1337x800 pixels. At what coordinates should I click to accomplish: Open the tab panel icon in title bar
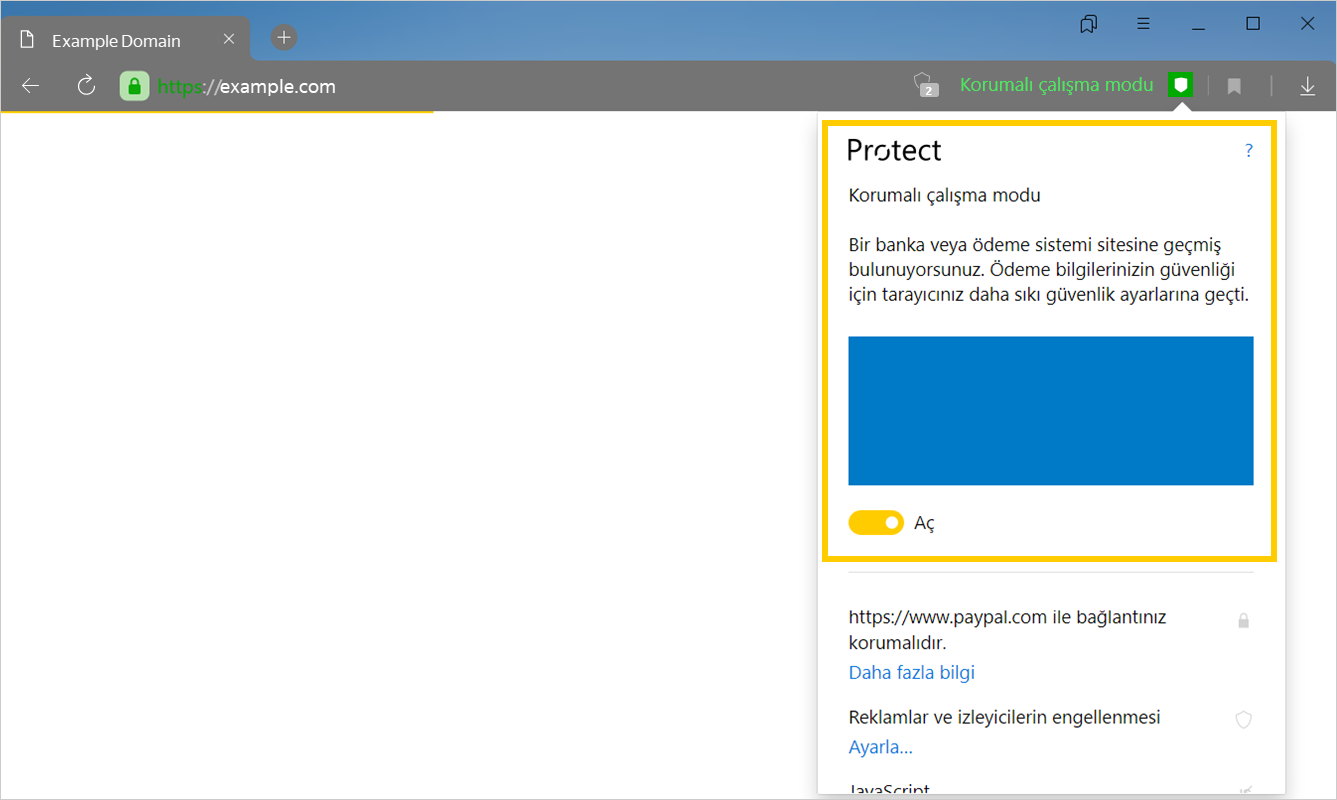(1089, 24)
